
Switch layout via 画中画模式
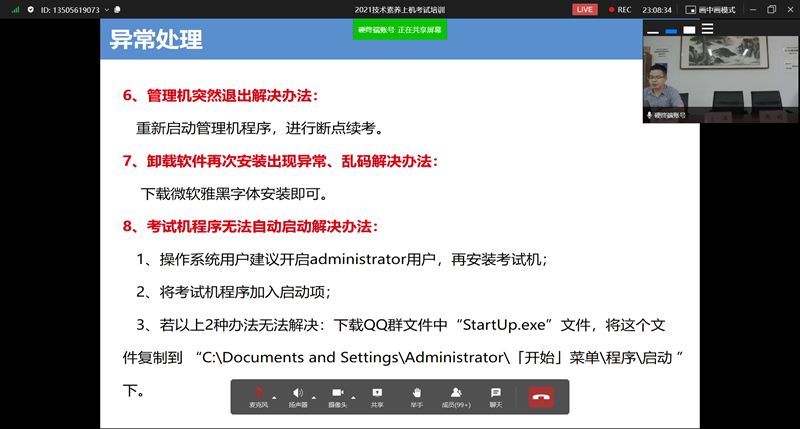(x=711, y=9)
